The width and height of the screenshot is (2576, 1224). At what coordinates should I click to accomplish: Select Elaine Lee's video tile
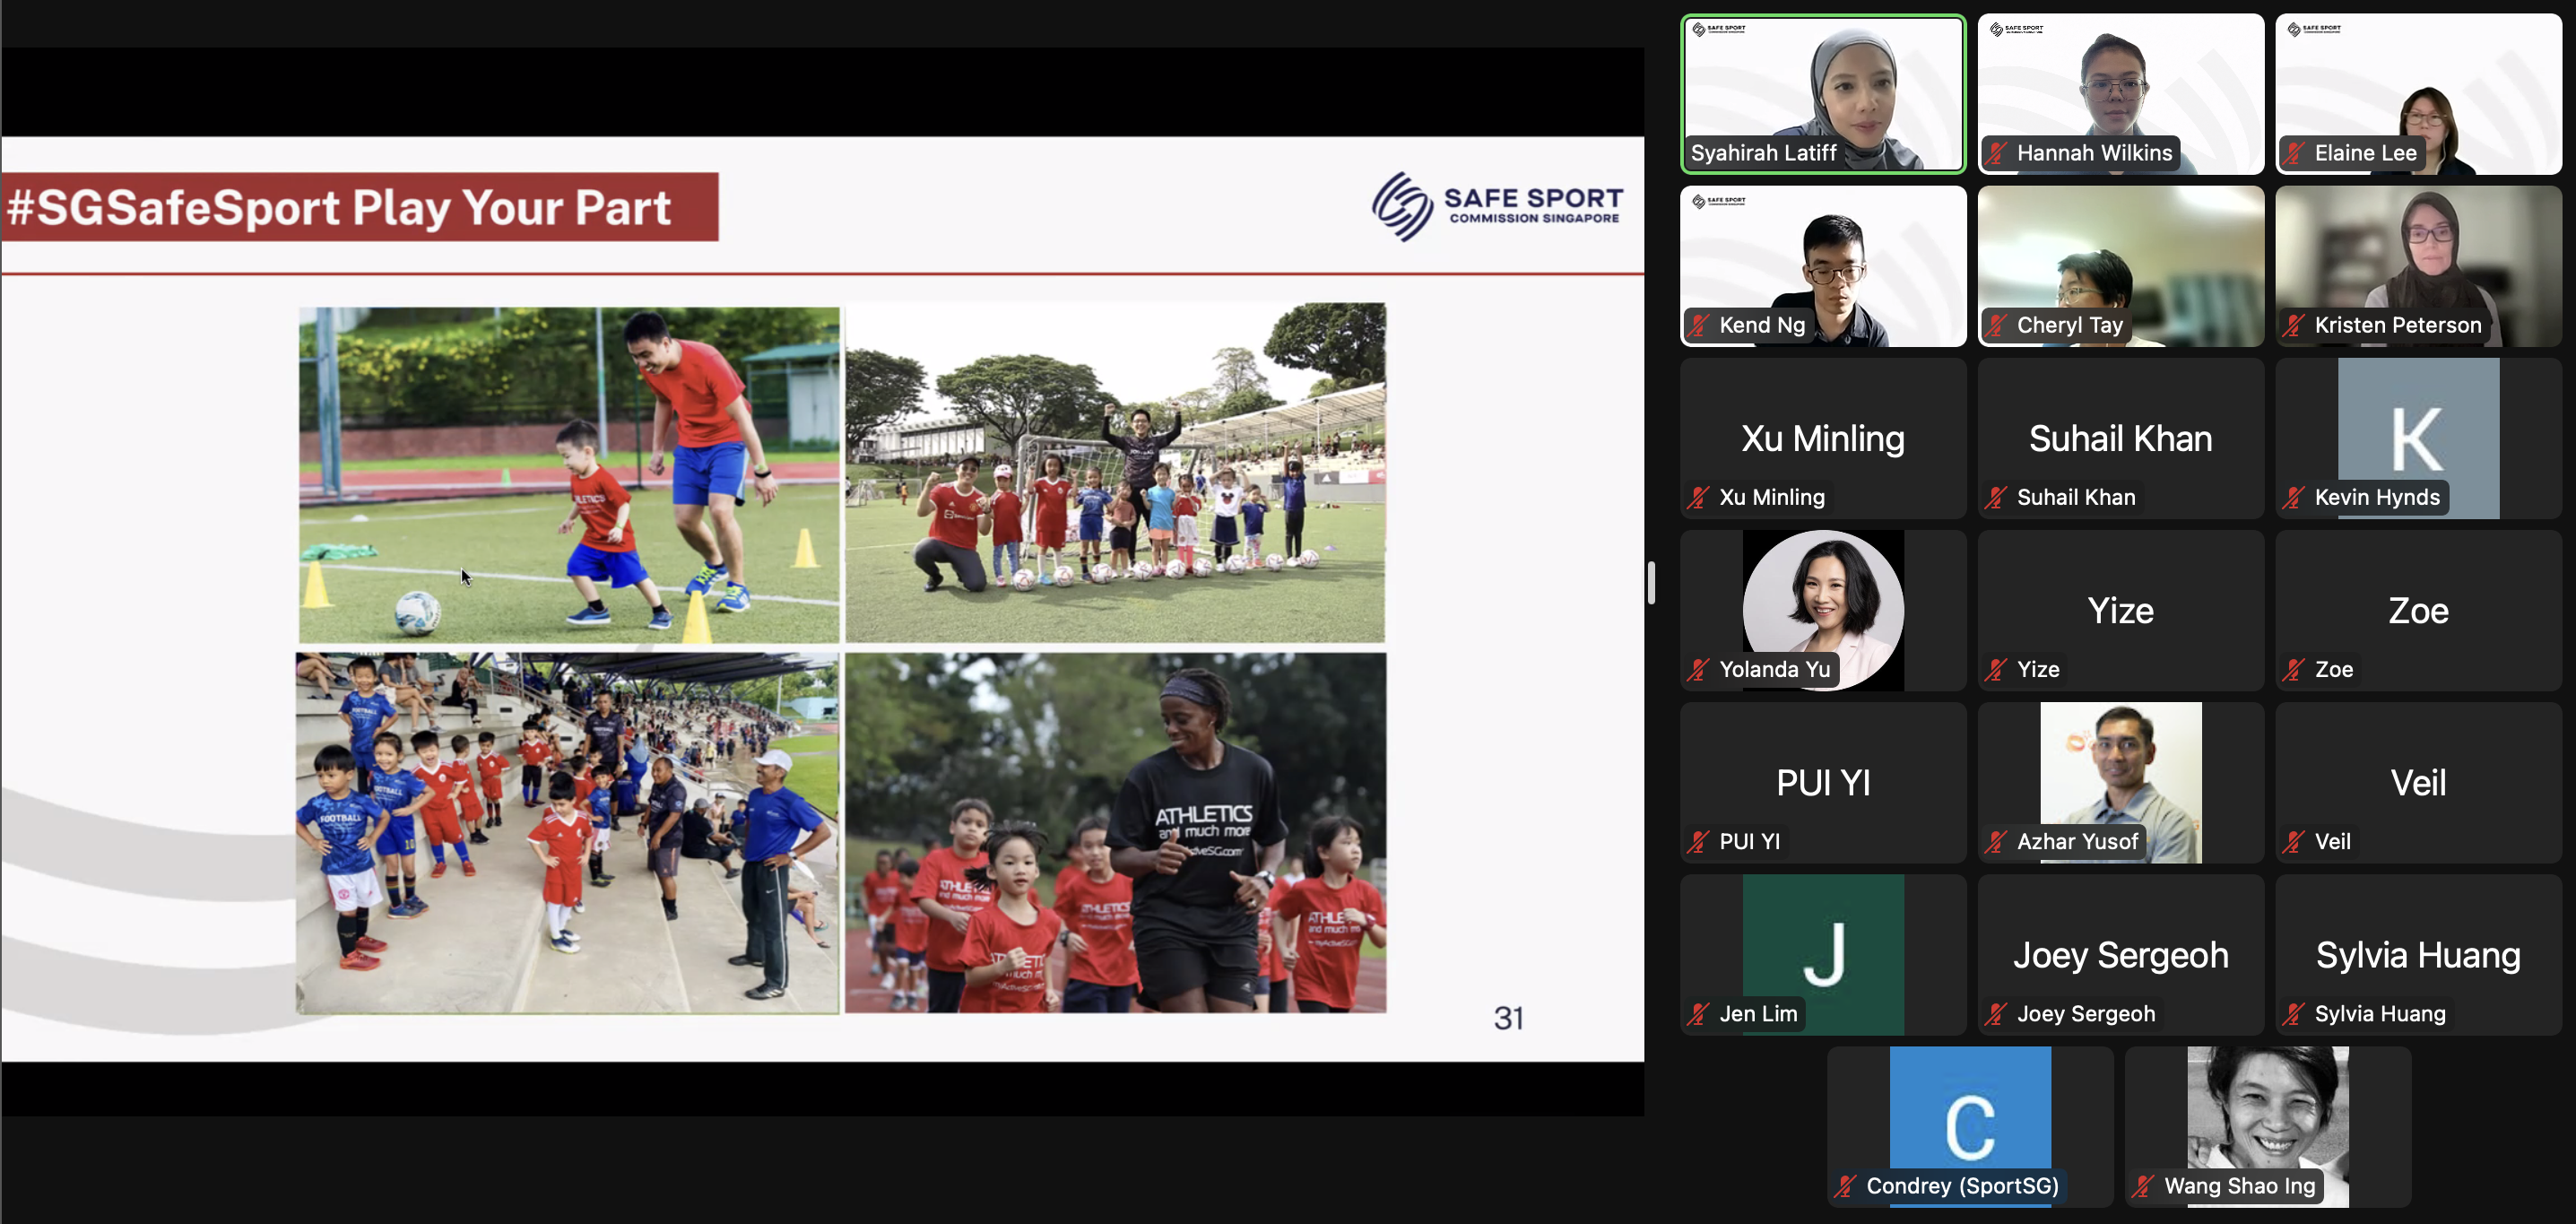tap(2418, 94)
